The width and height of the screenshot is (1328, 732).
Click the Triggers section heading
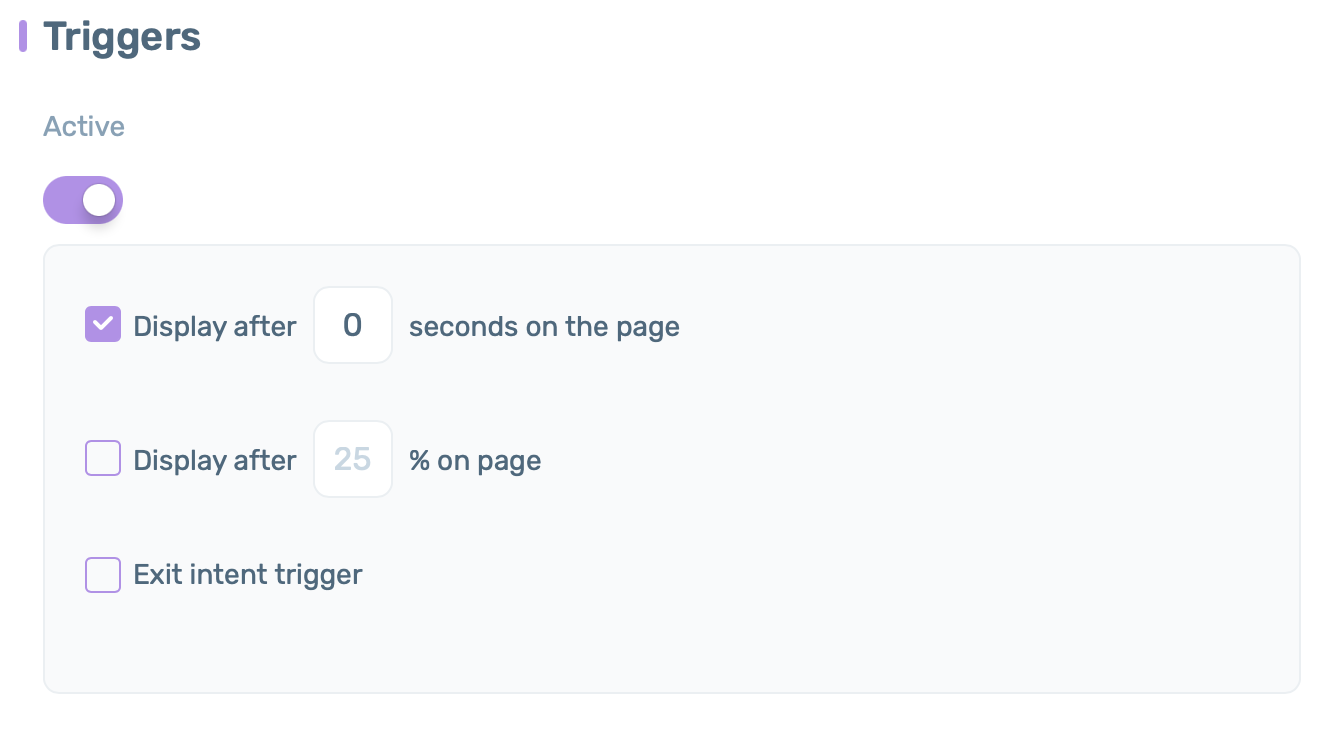[x=122, y=37]
